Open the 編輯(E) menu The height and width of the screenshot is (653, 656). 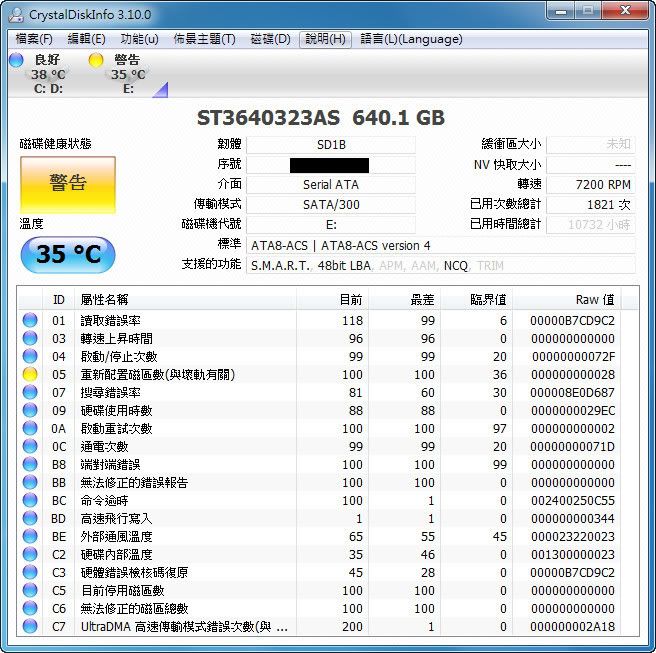coord(86,39)
